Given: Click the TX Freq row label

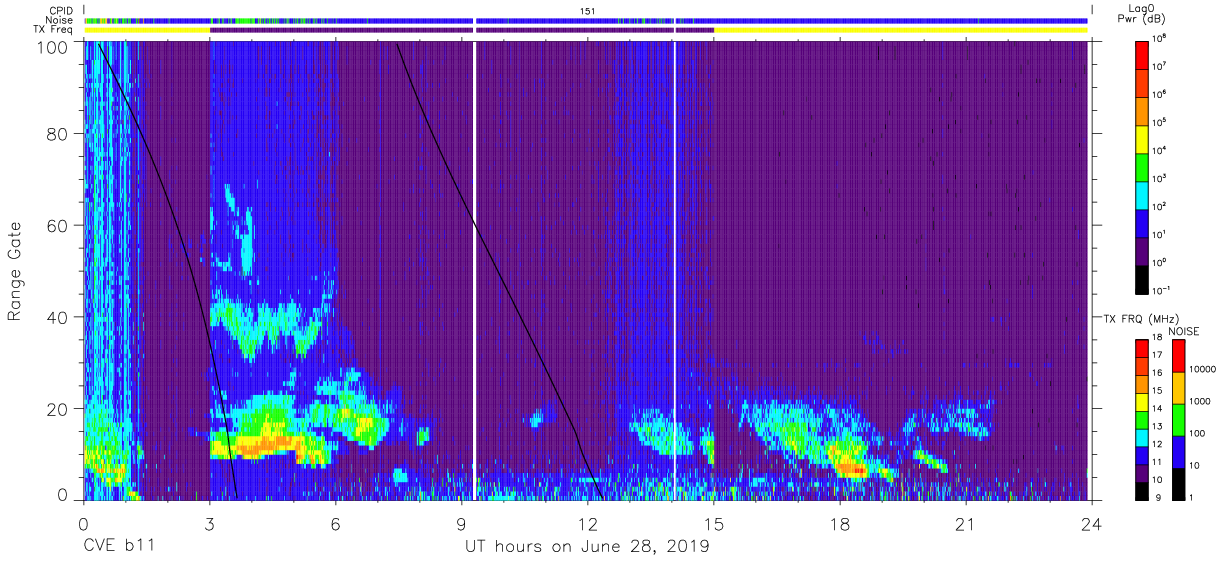Looking at the screenshot, I should [52, 30].
